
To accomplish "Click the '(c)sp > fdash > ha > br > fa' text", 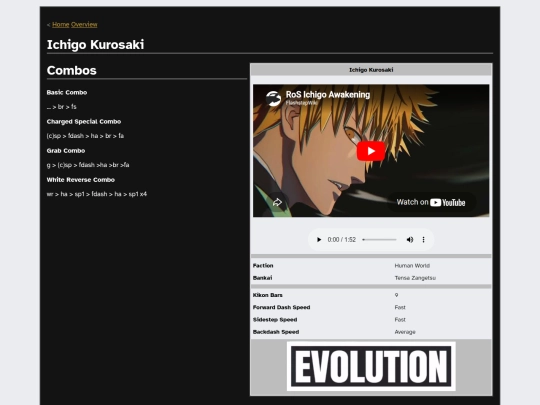I will pos(85,136).
